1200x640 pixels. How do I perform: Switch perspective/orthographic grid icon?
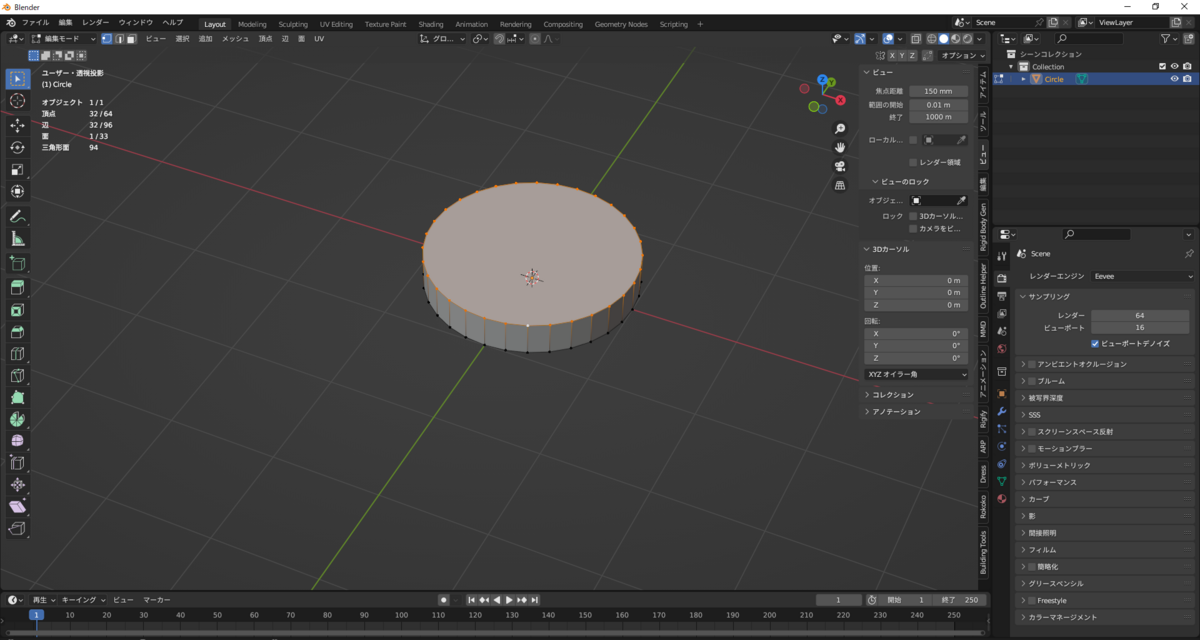tap(840, 185)
